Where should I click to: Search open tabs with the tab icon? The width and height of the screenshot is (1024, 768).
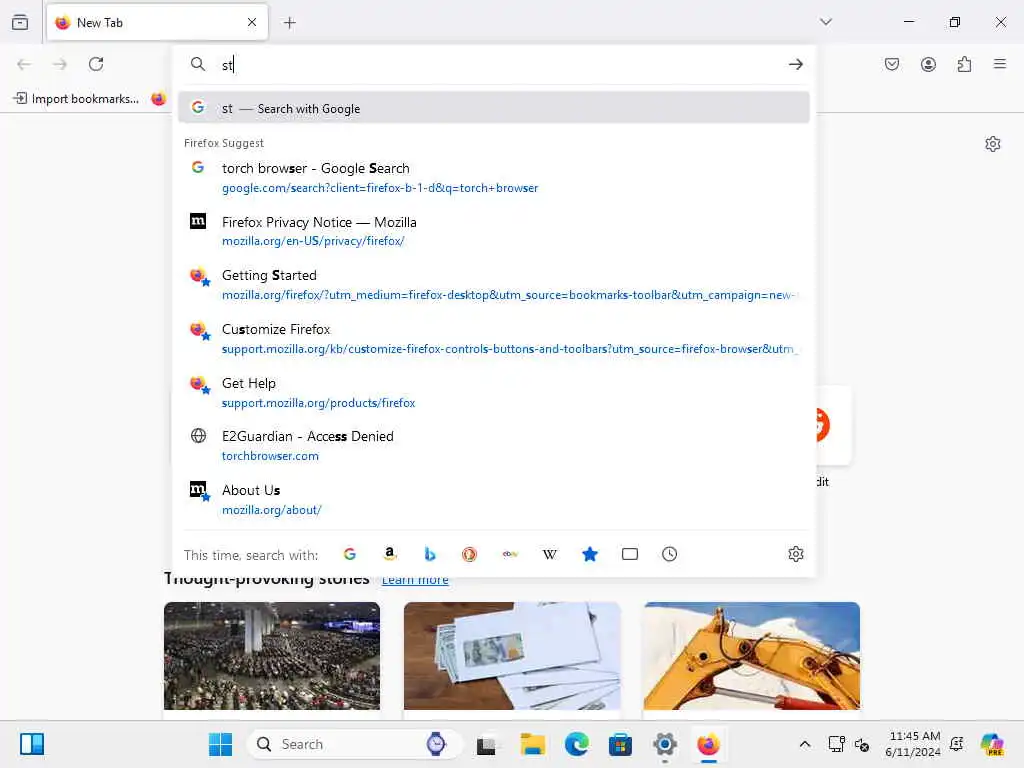pos(630,554)
